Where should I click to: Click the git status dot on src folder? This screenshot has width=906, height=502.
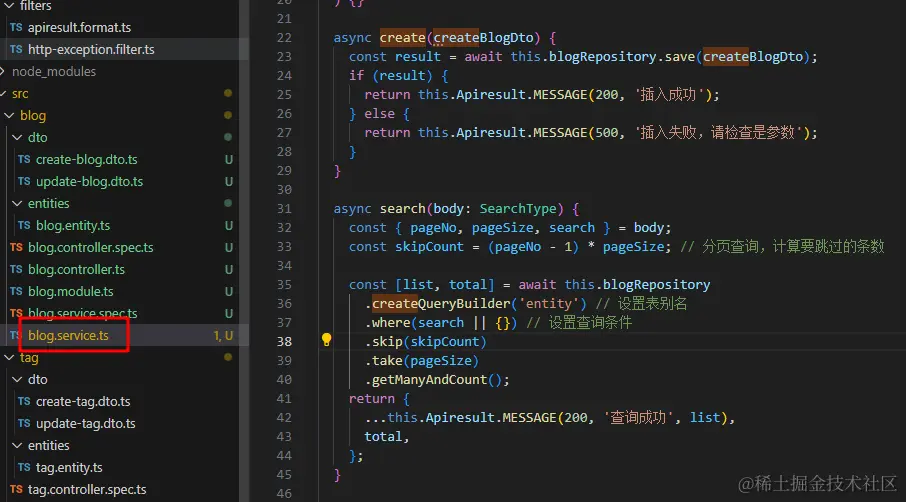click(228, 93)
